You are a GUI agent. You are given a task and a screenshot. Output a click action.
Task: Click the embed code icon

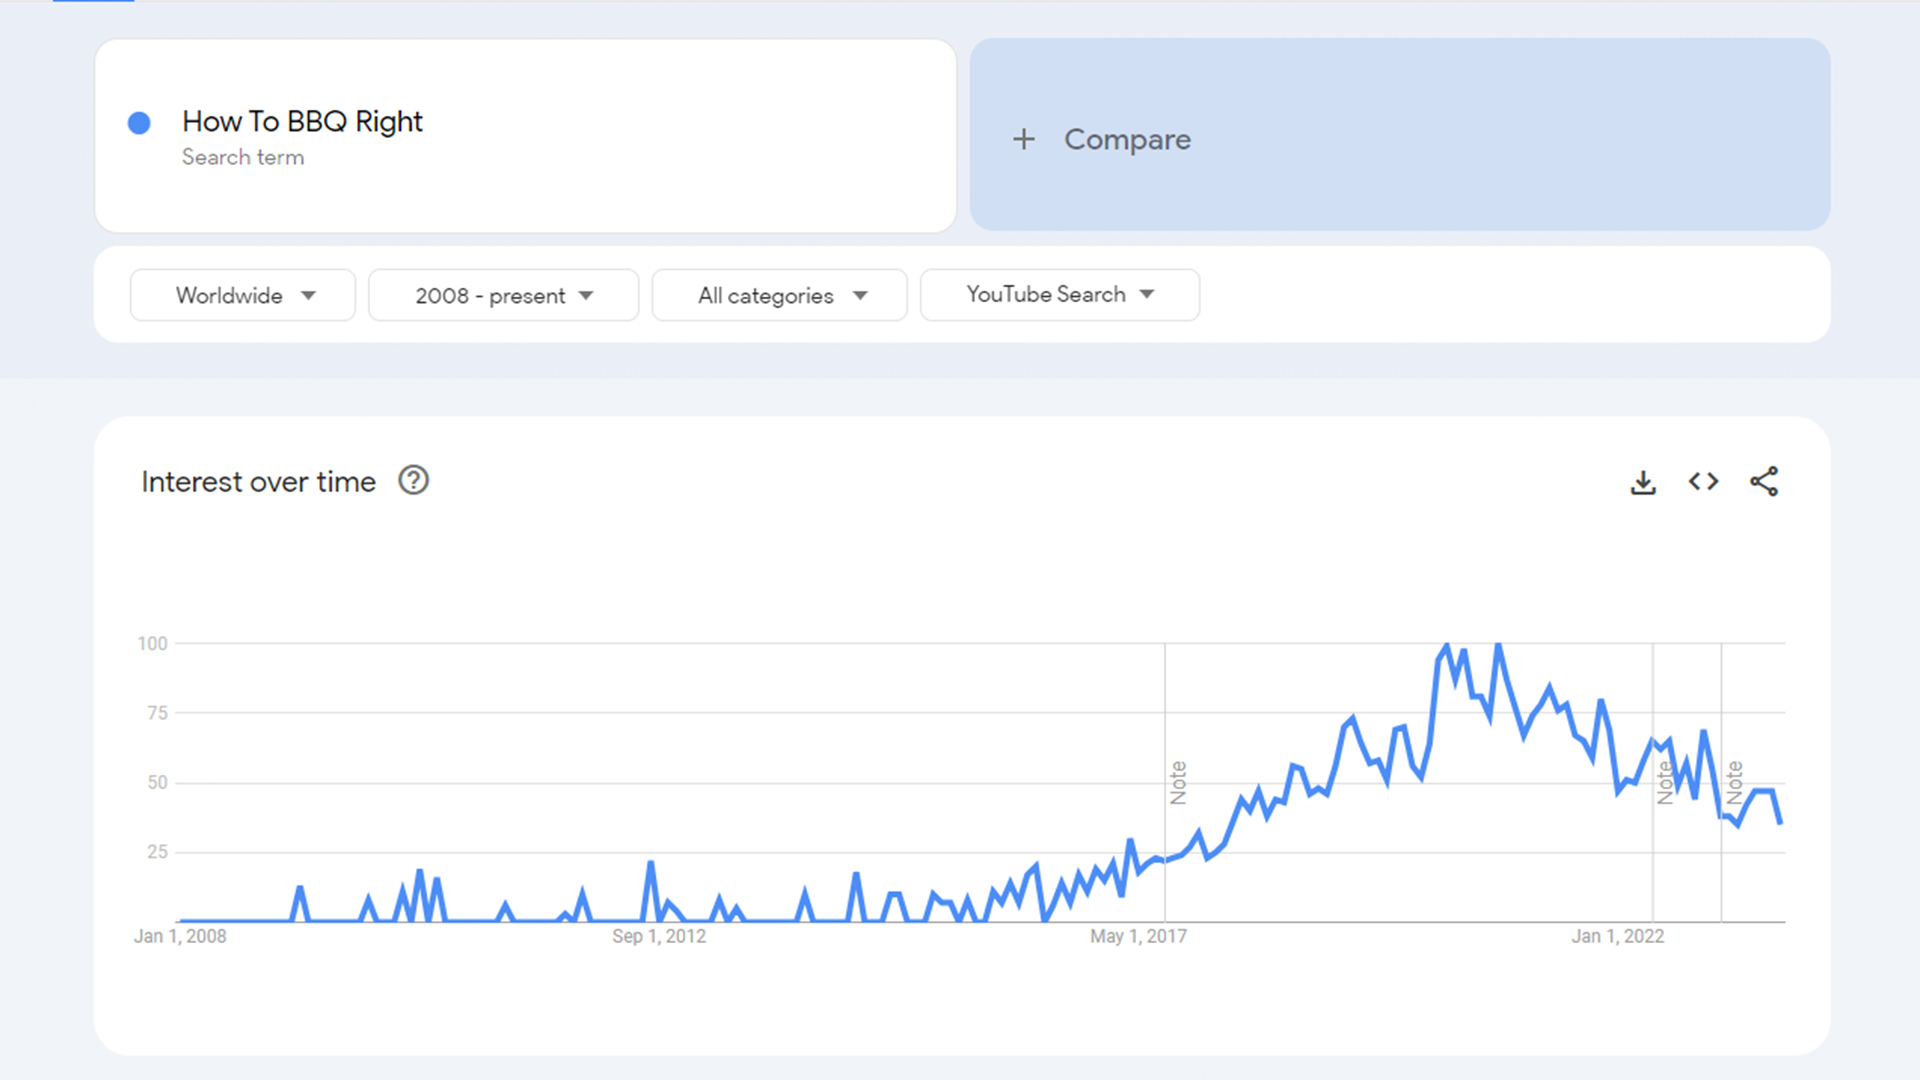[x=1703, y=482]
